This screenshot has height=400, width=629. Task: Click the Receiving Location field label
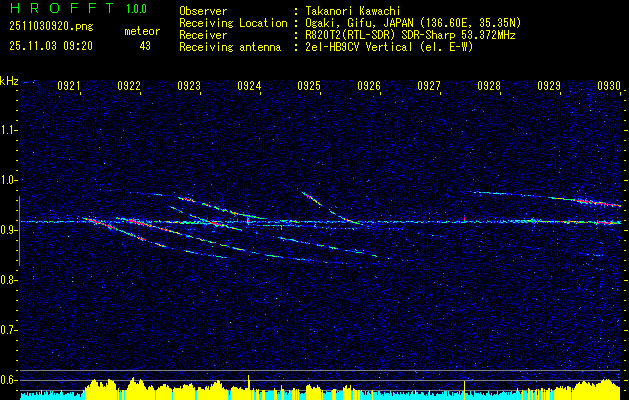point(233,23)
